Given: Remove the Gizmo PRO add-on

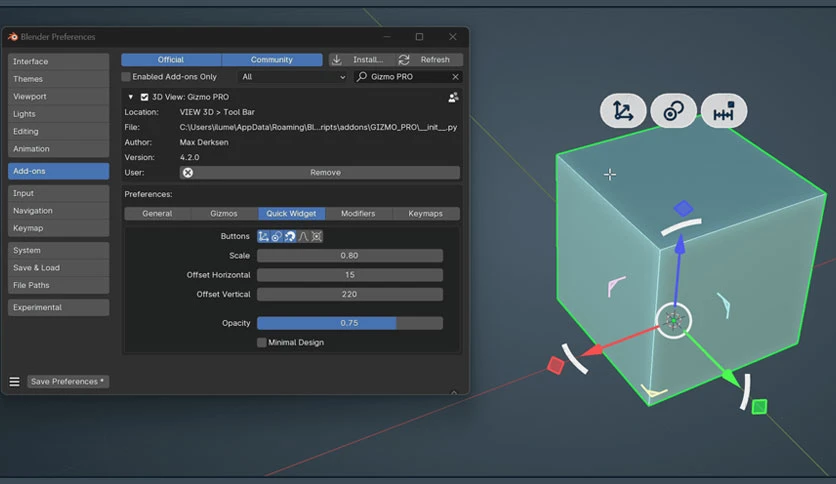Looking at the screenshot, I should coord(320,173).
